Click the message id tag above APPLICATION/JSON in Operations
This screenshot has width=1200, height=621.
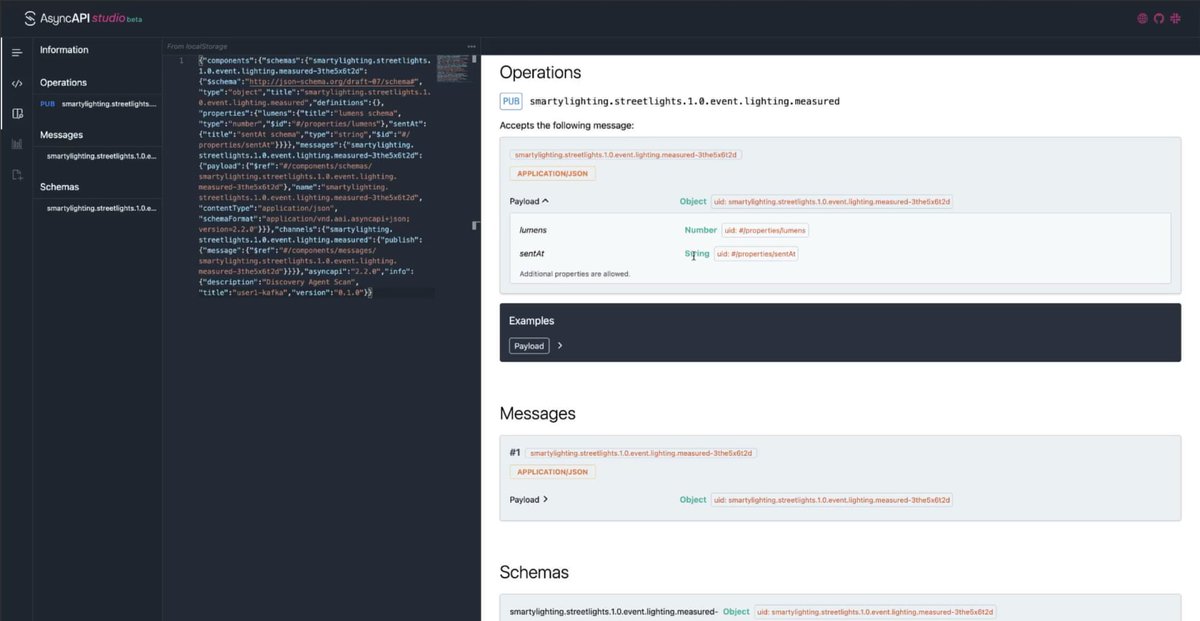(x=626, y=154)
